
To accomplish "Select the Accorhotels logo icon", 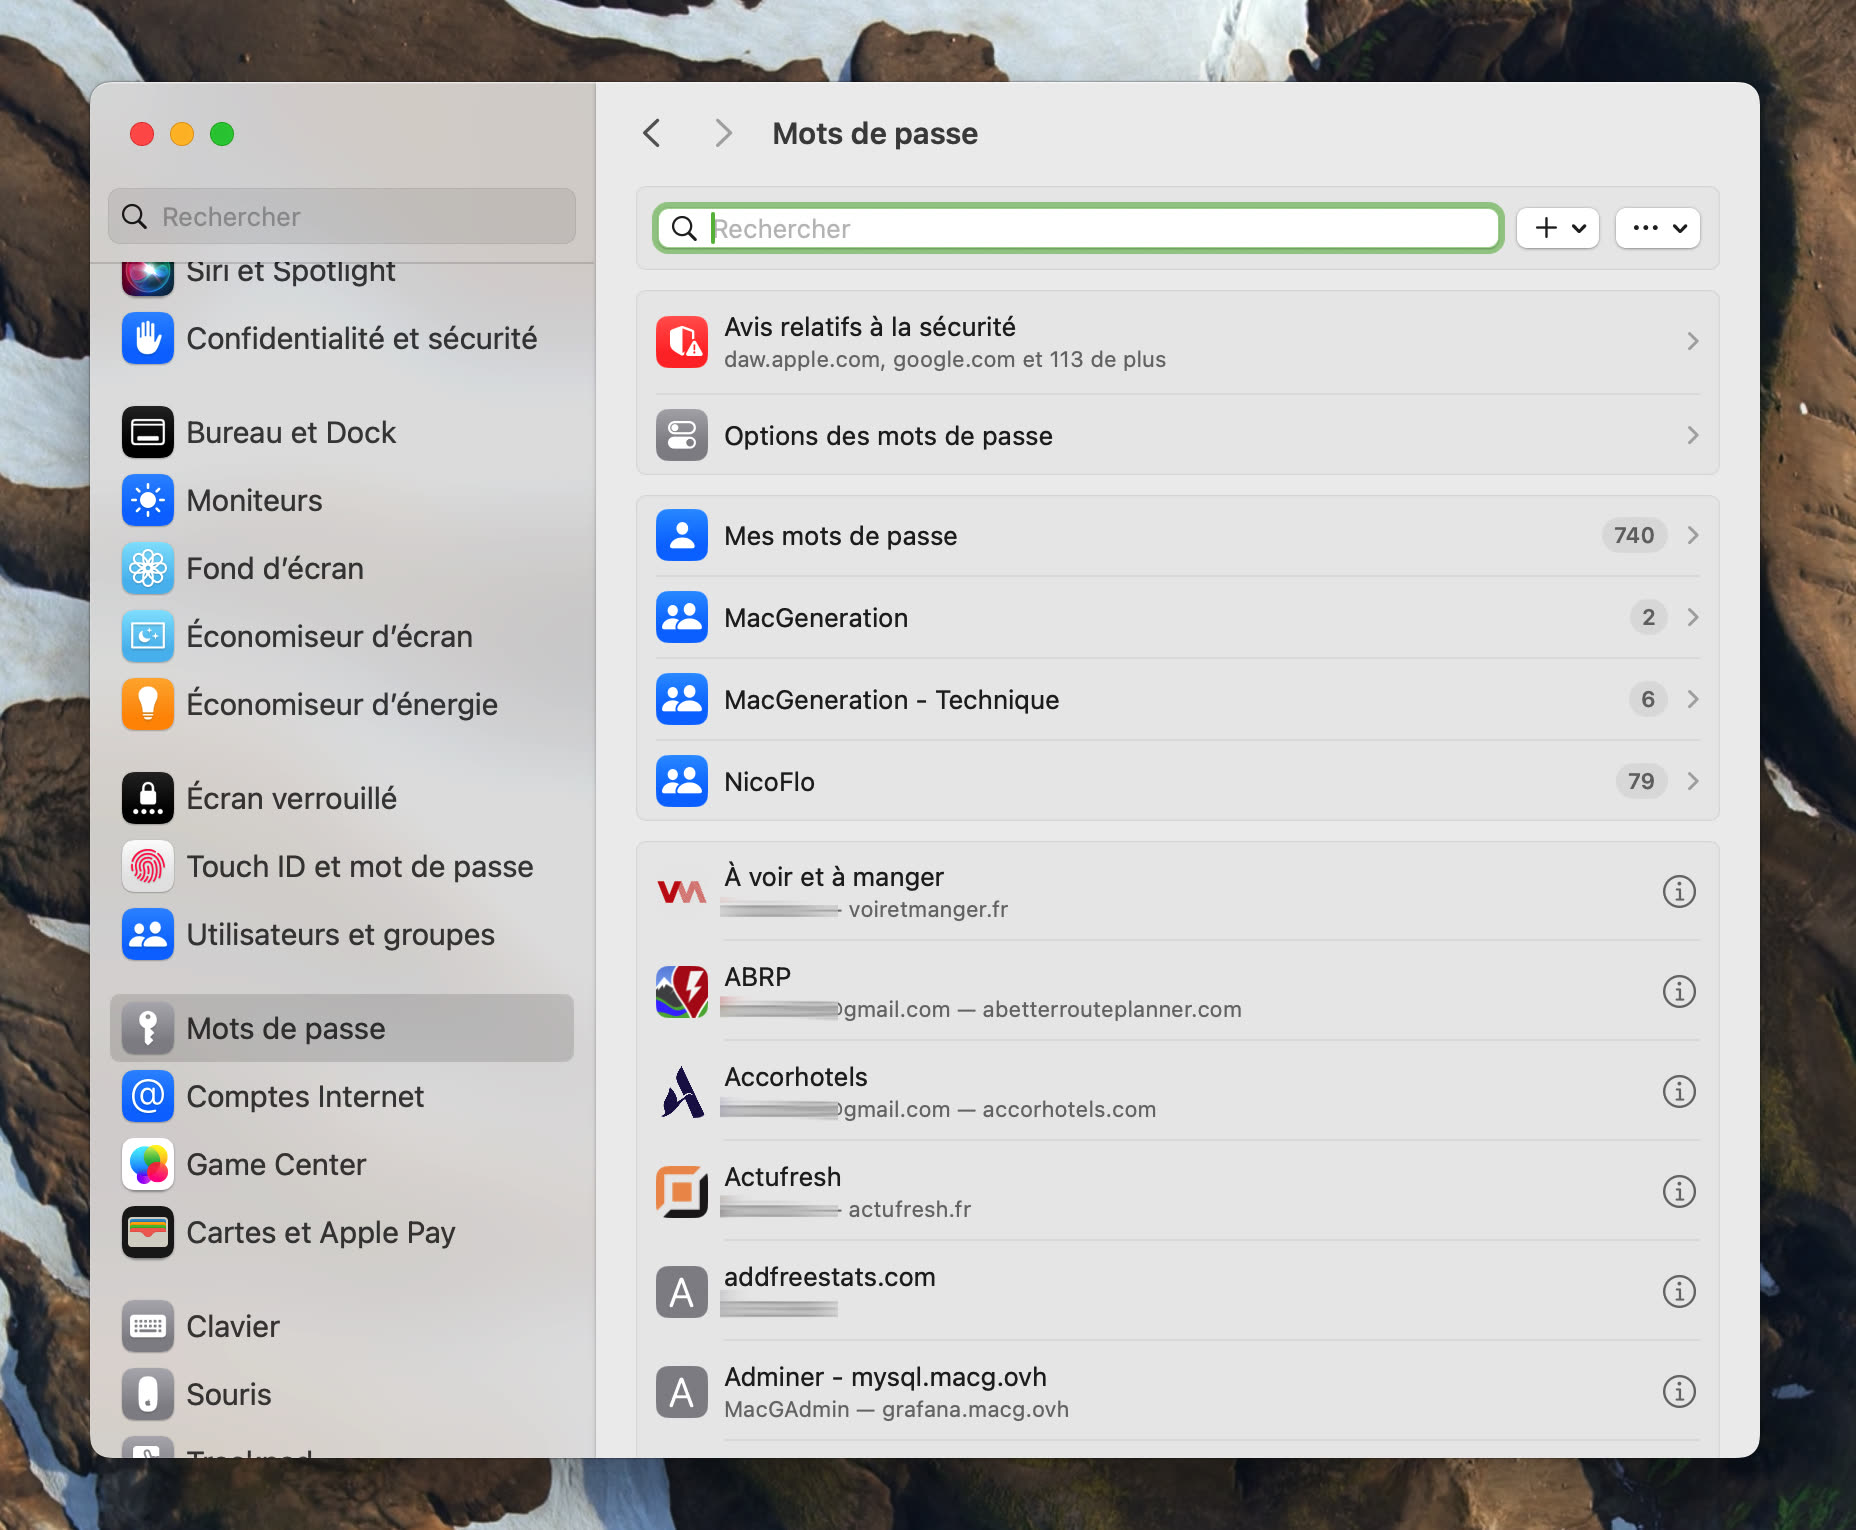I will point(682,1091).
